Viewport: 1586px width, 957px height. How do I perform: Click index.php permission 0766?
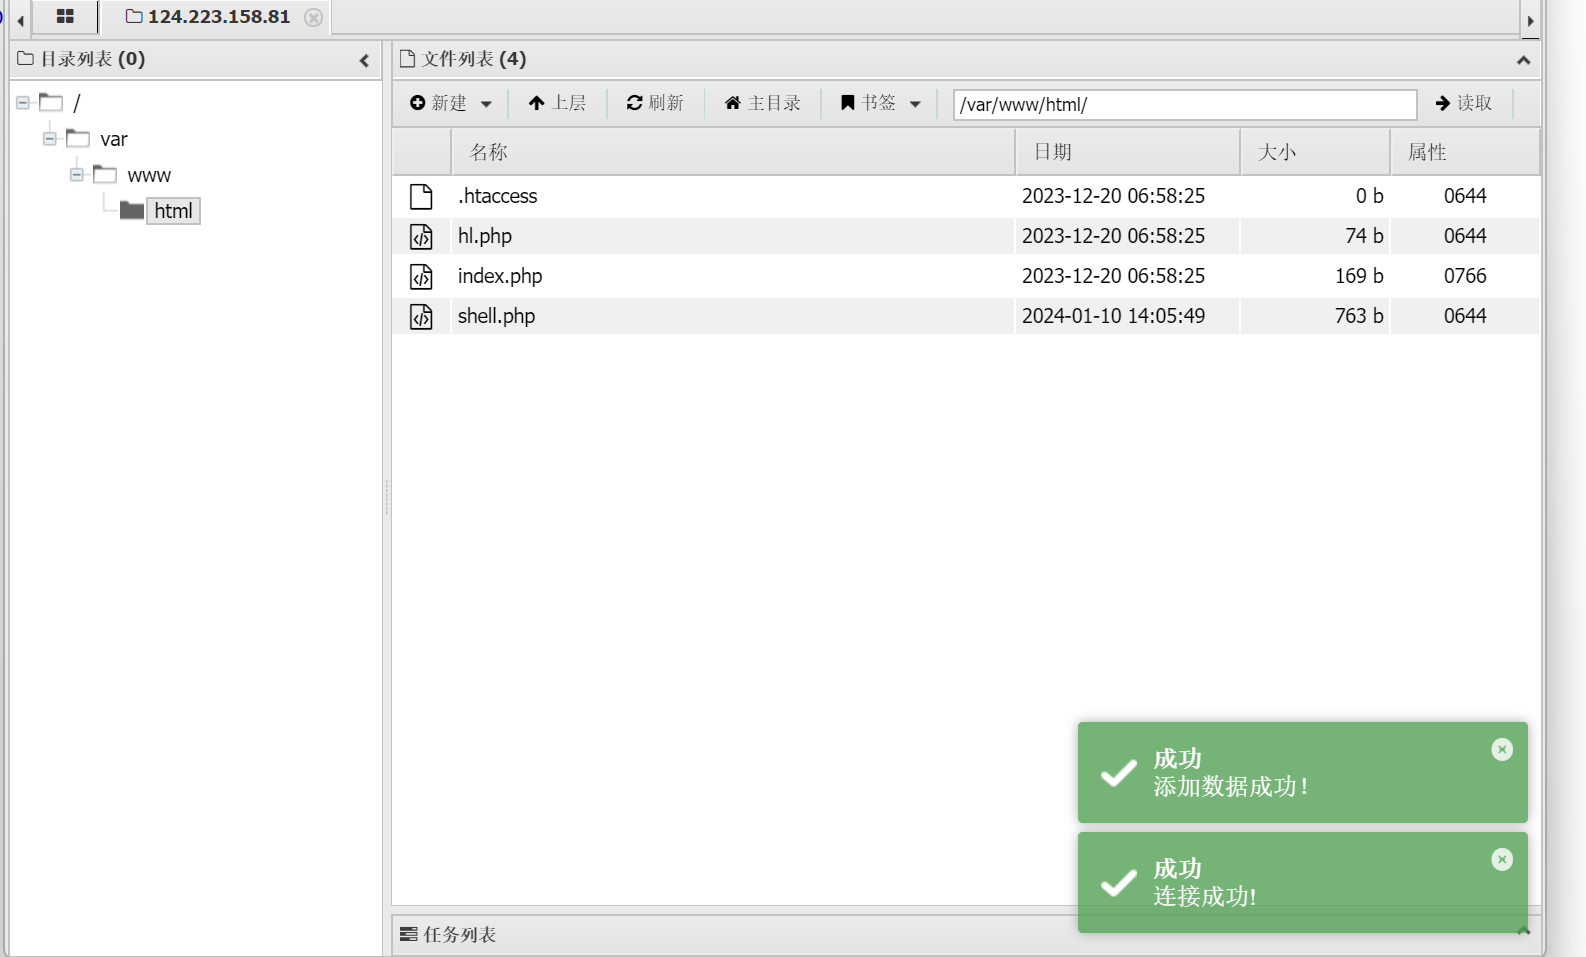1465,276
